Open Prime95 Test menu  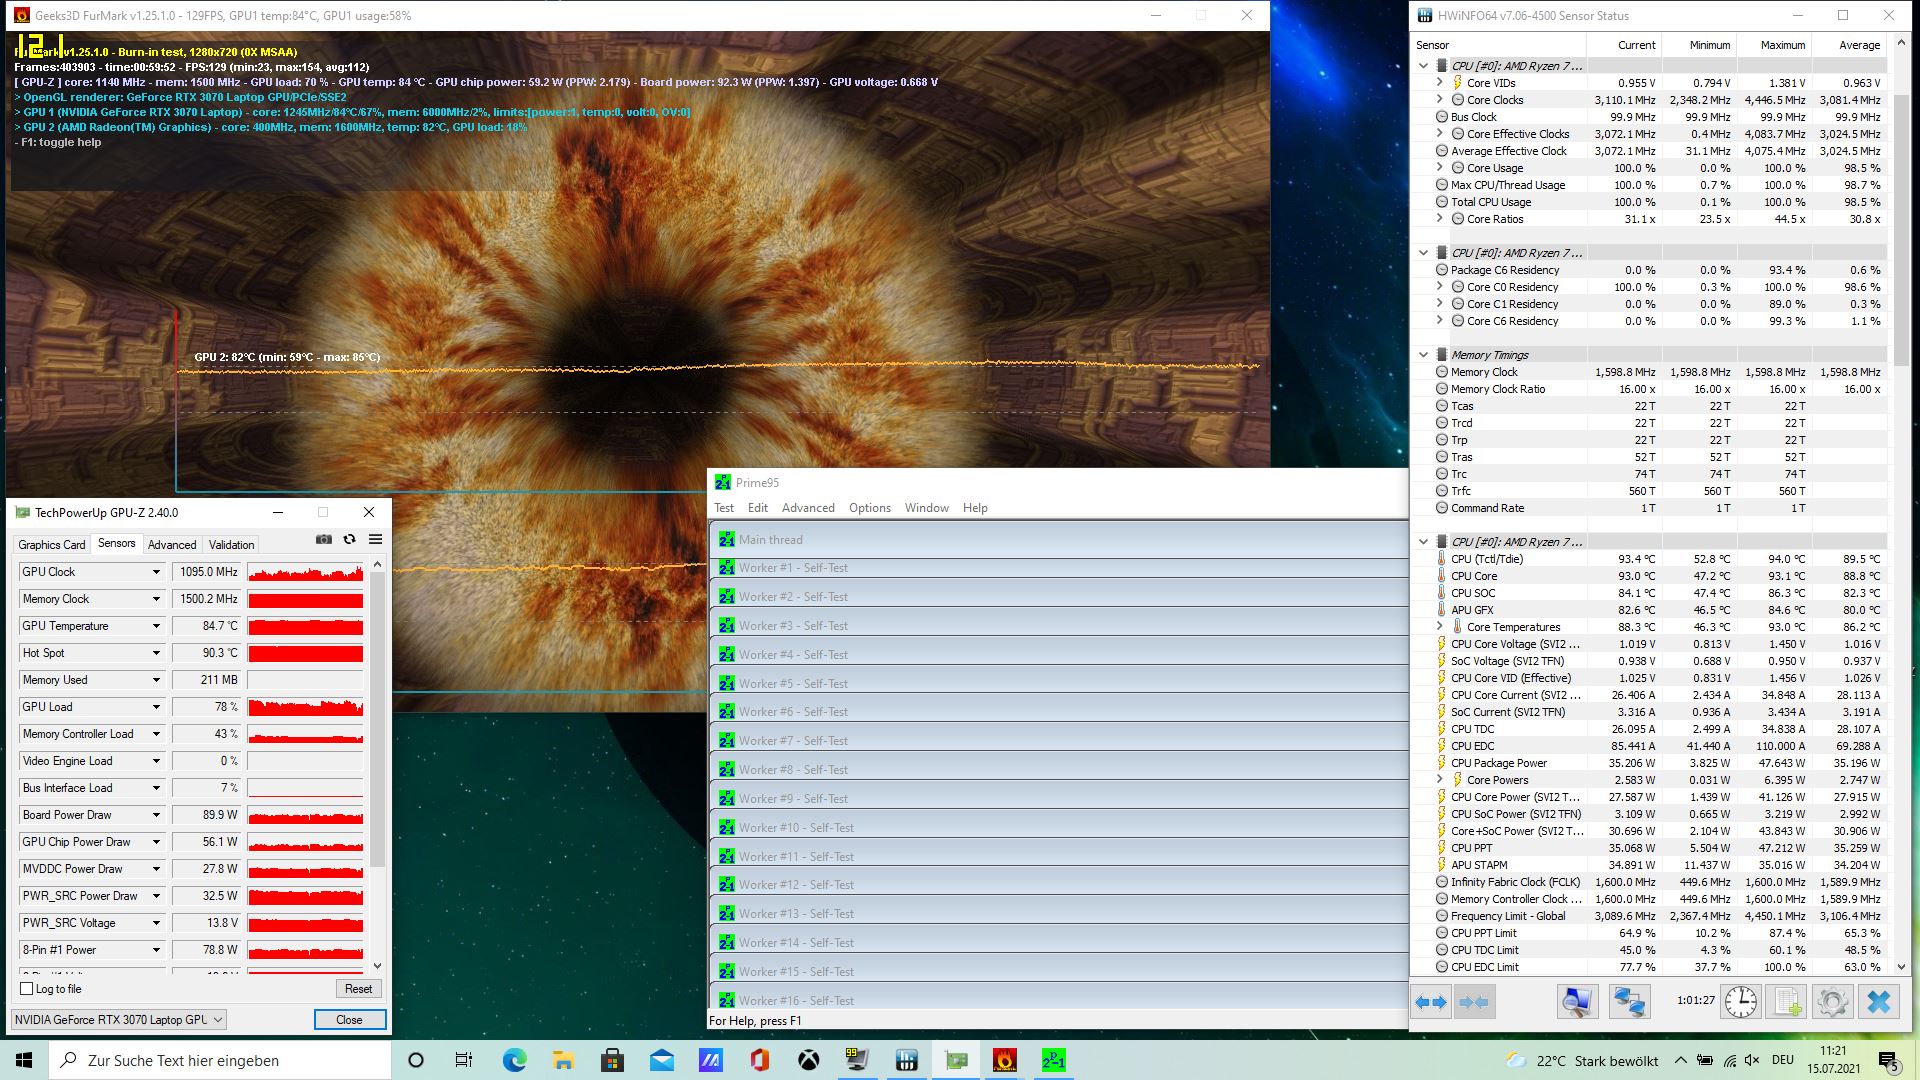(x=724, y=508)
